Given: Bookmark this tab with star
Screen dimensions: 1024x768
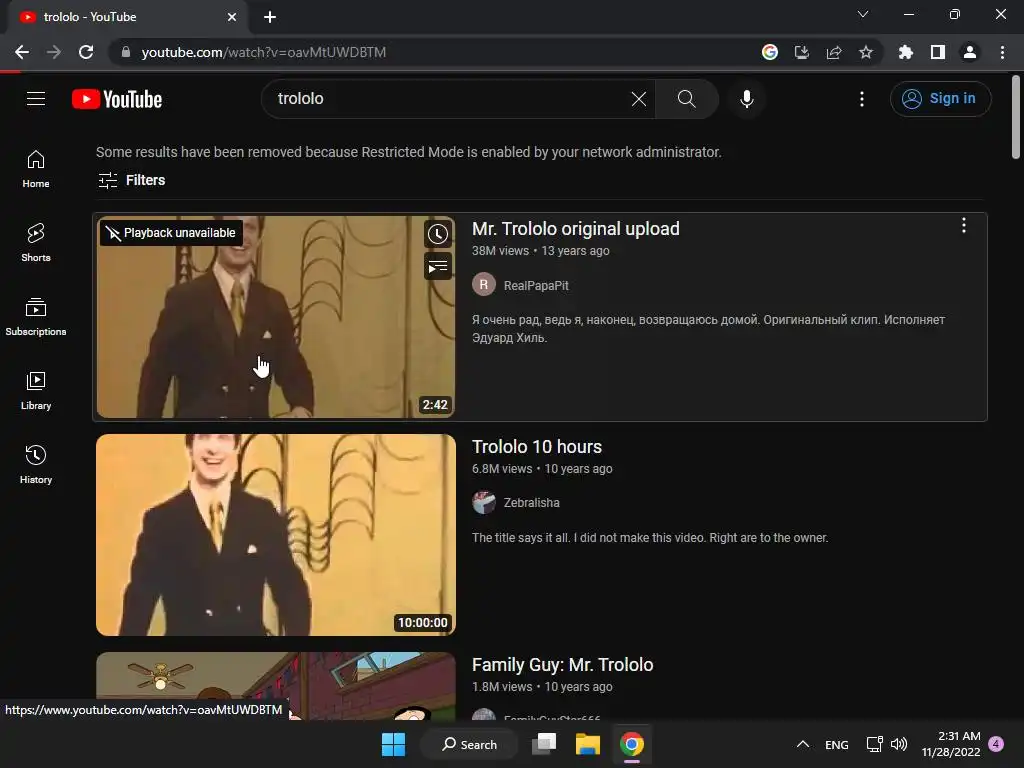Looking at the screenshot, I should pos(866,52).
